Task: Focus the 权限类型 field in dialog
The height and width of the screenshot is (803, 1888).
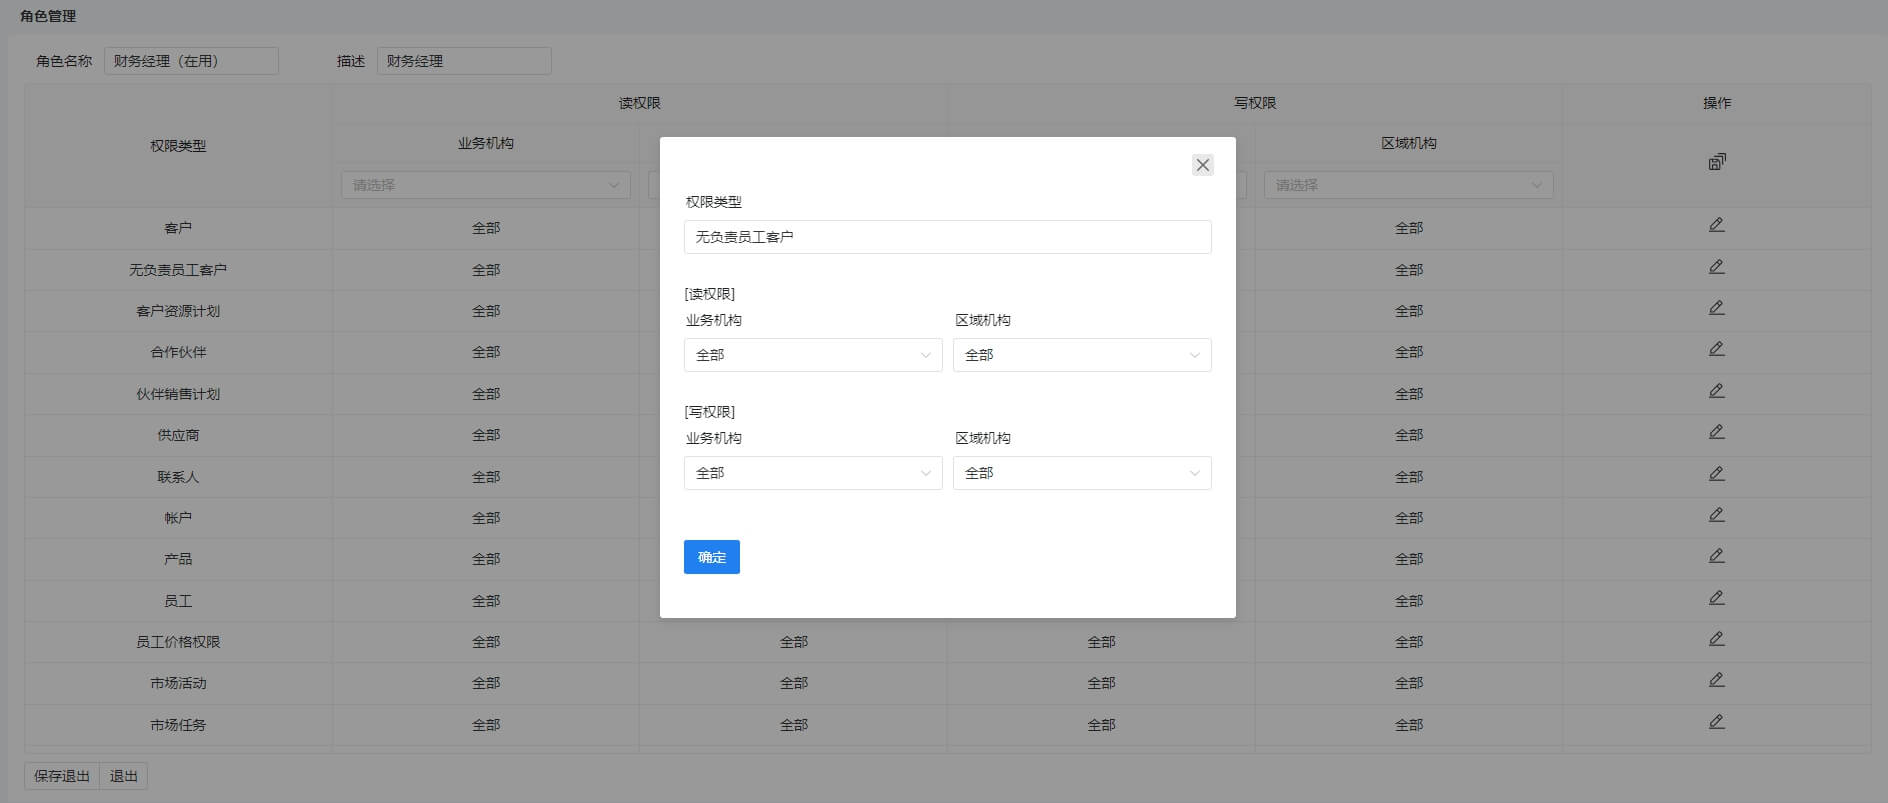Action: click(x=948, y=237)
